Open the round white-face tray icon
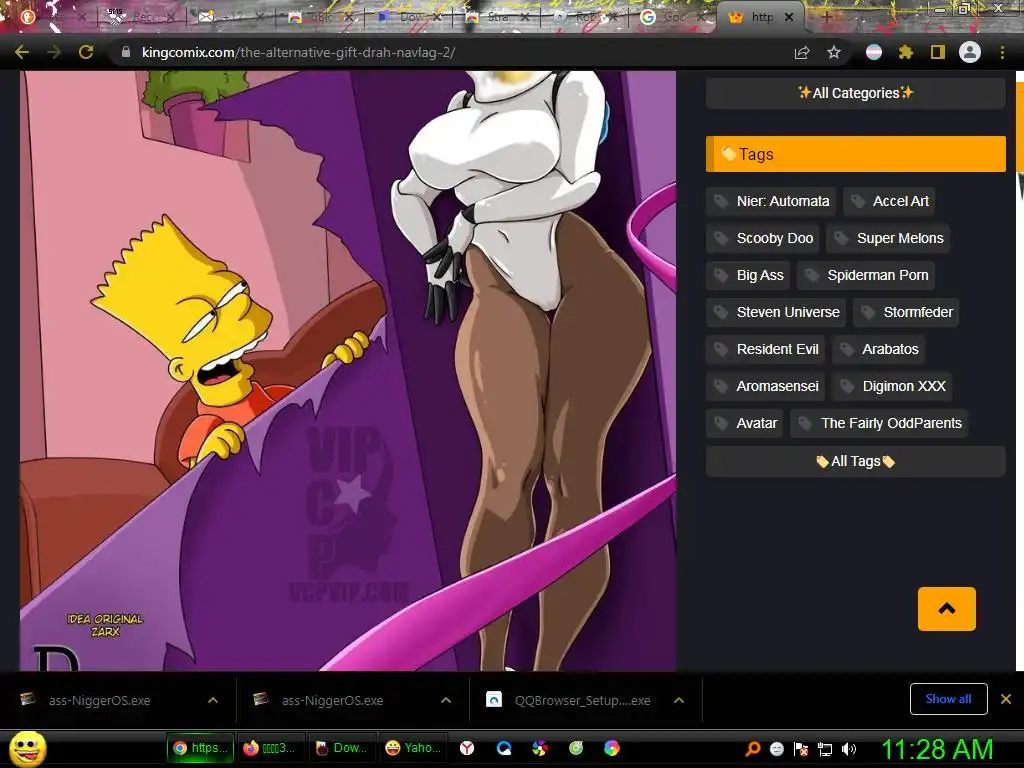Image resolution: width=1024 pixels, height=768 pixels. [x=776, y=748]
